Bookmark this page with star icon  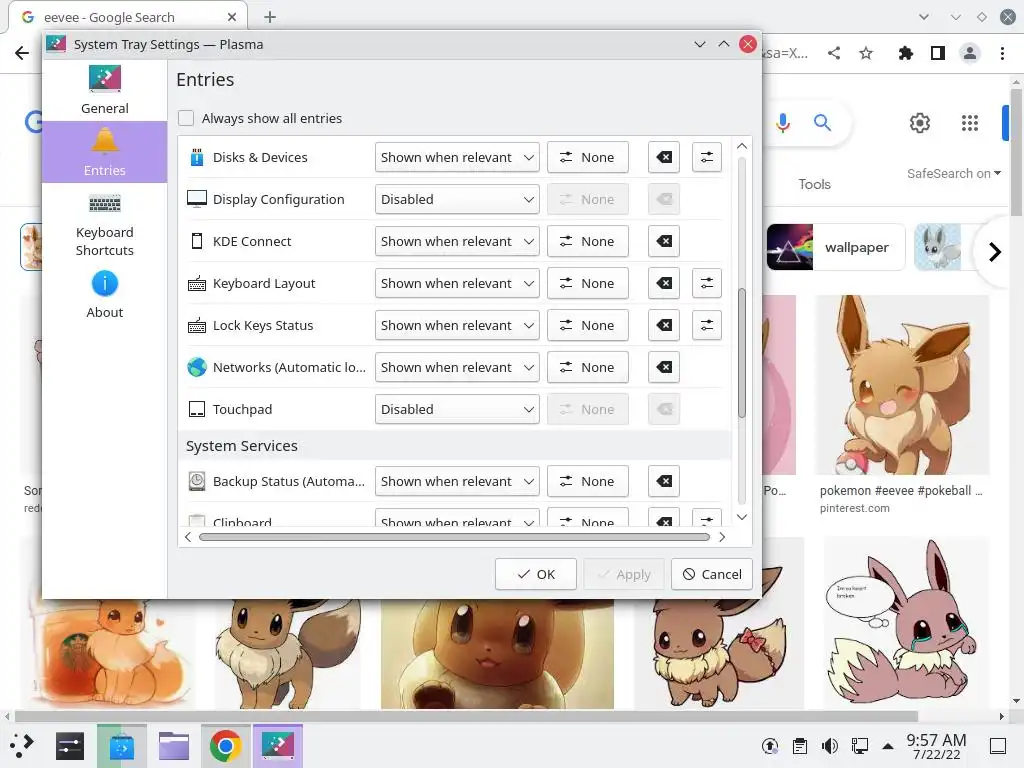tap(866, 53)
